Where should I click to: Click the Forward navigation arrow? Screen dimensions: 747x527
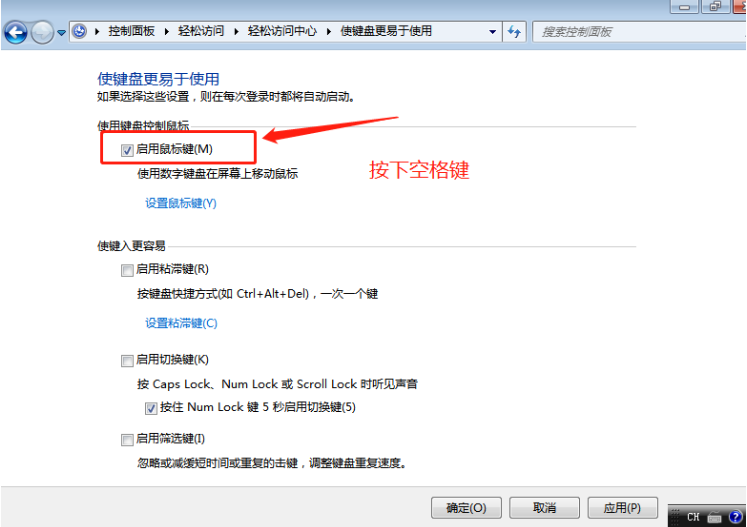[42, 32]
